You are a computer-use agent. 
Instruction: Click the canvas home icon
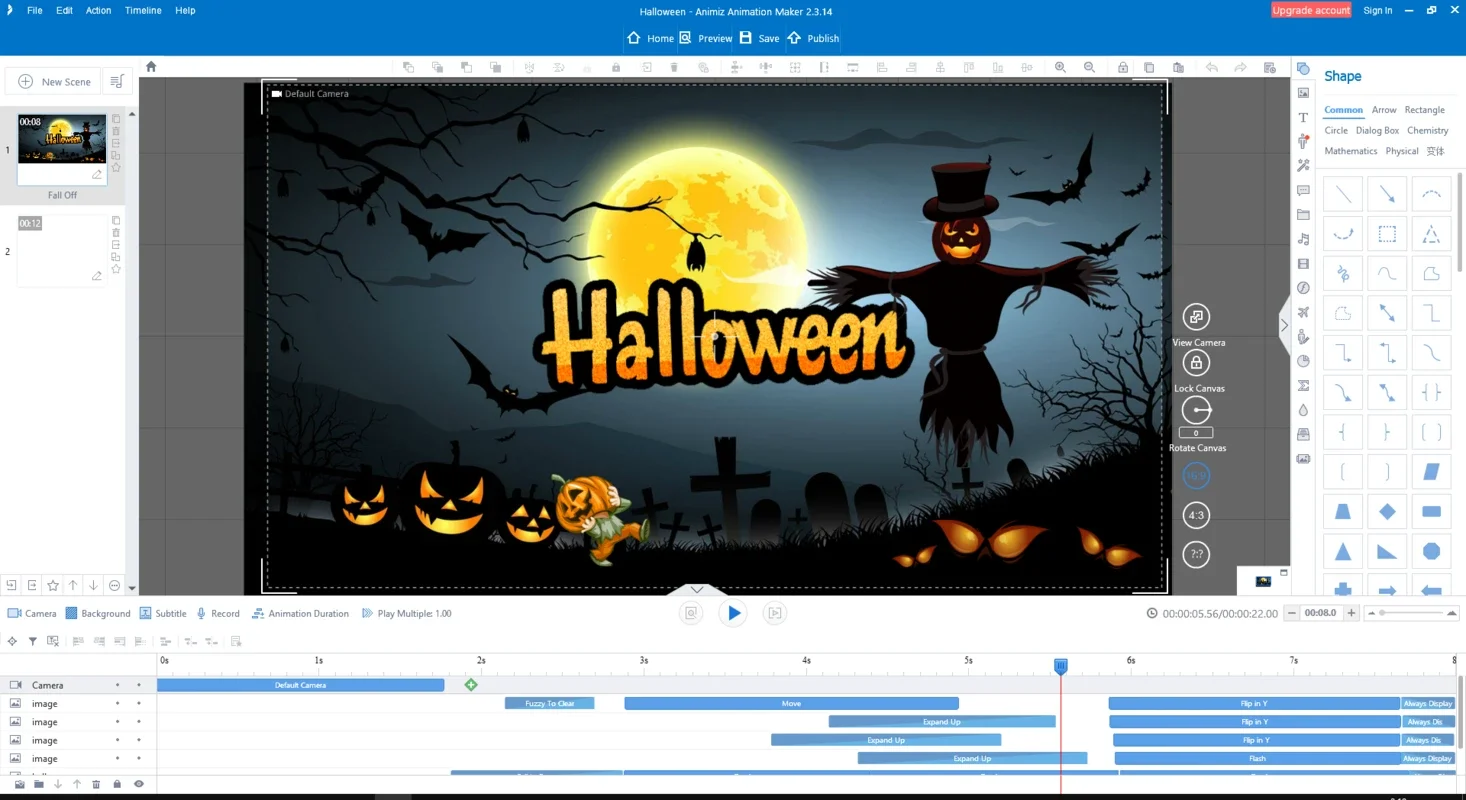(x=151, y=66)
